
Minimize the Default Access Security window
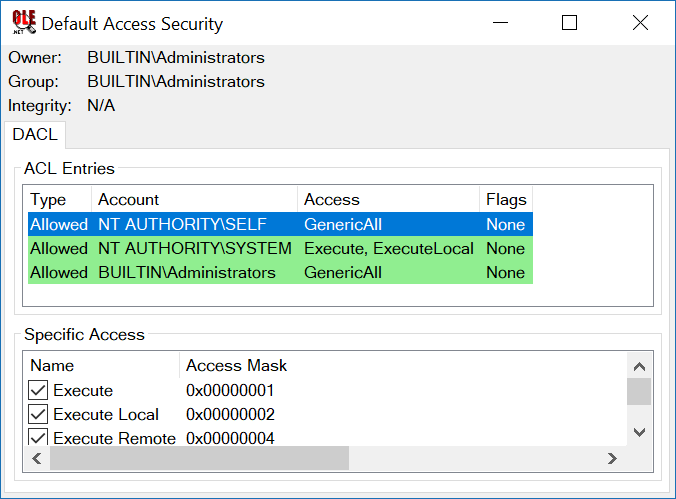point(499,23)
